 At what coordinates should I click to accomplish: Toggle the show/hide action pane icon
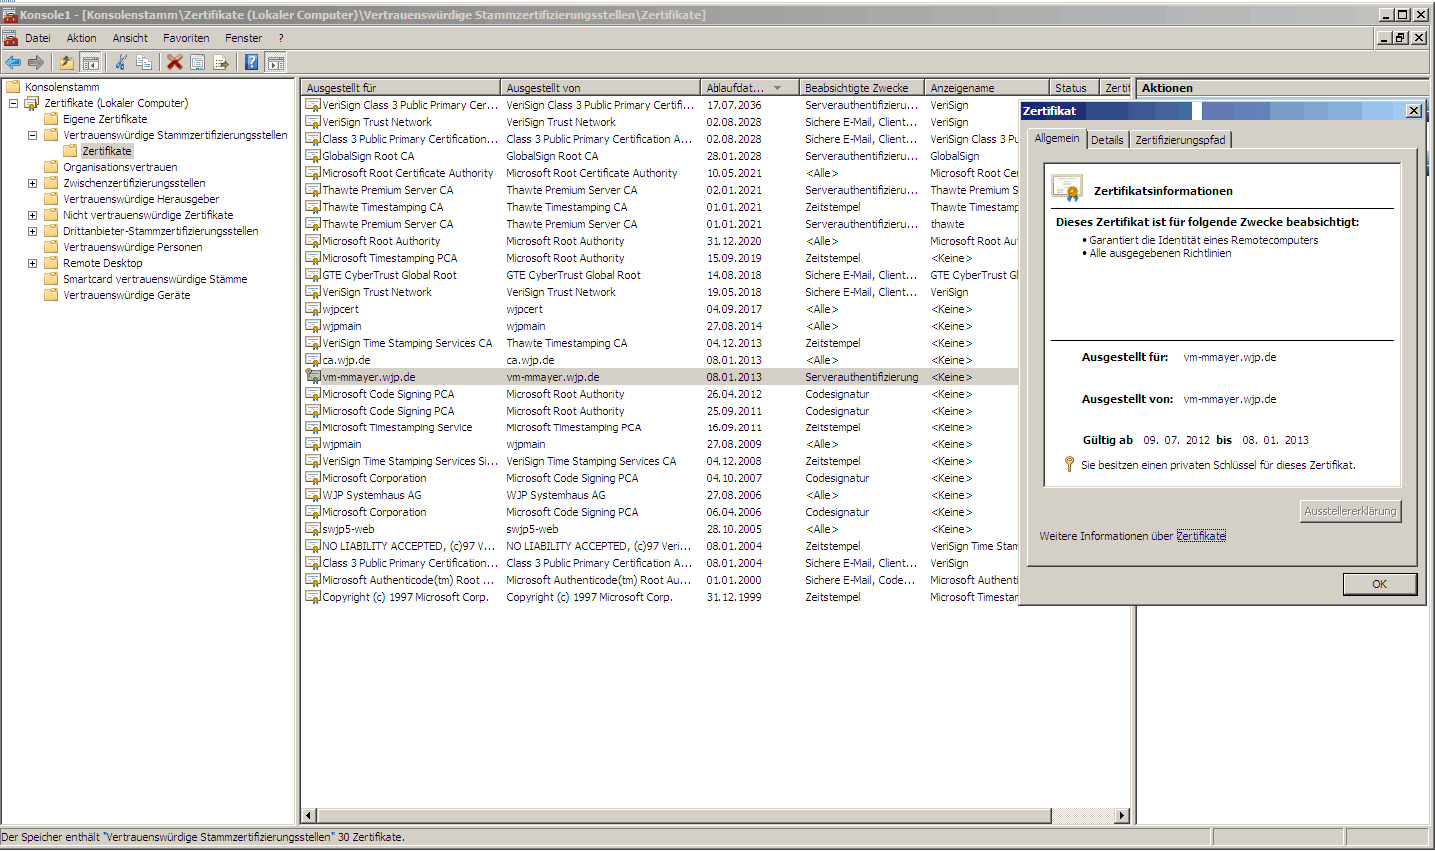coord(276,62)
